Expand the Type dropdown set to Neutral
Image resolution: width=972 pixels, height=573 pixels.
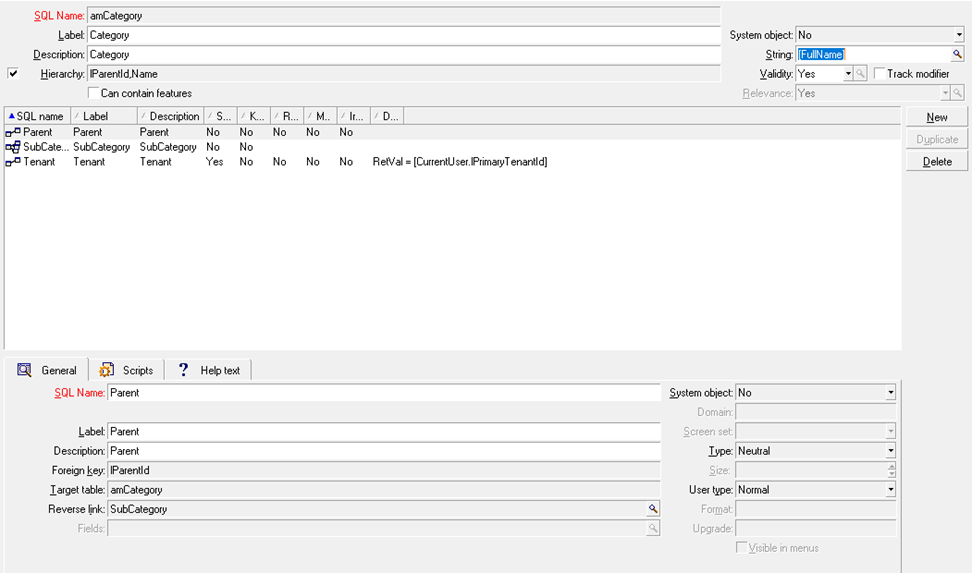890,451
